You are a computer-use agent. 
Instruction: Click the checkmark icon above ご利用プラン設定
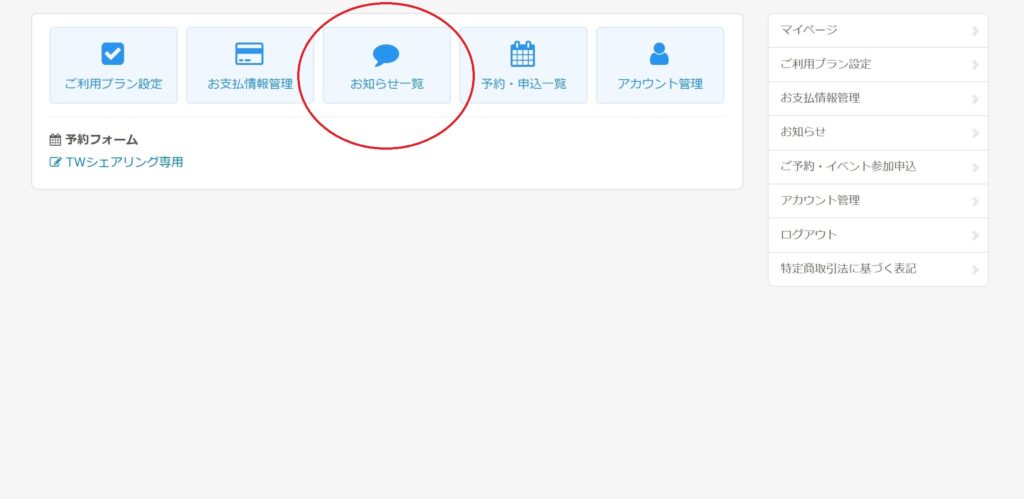[x=113, y=54]
